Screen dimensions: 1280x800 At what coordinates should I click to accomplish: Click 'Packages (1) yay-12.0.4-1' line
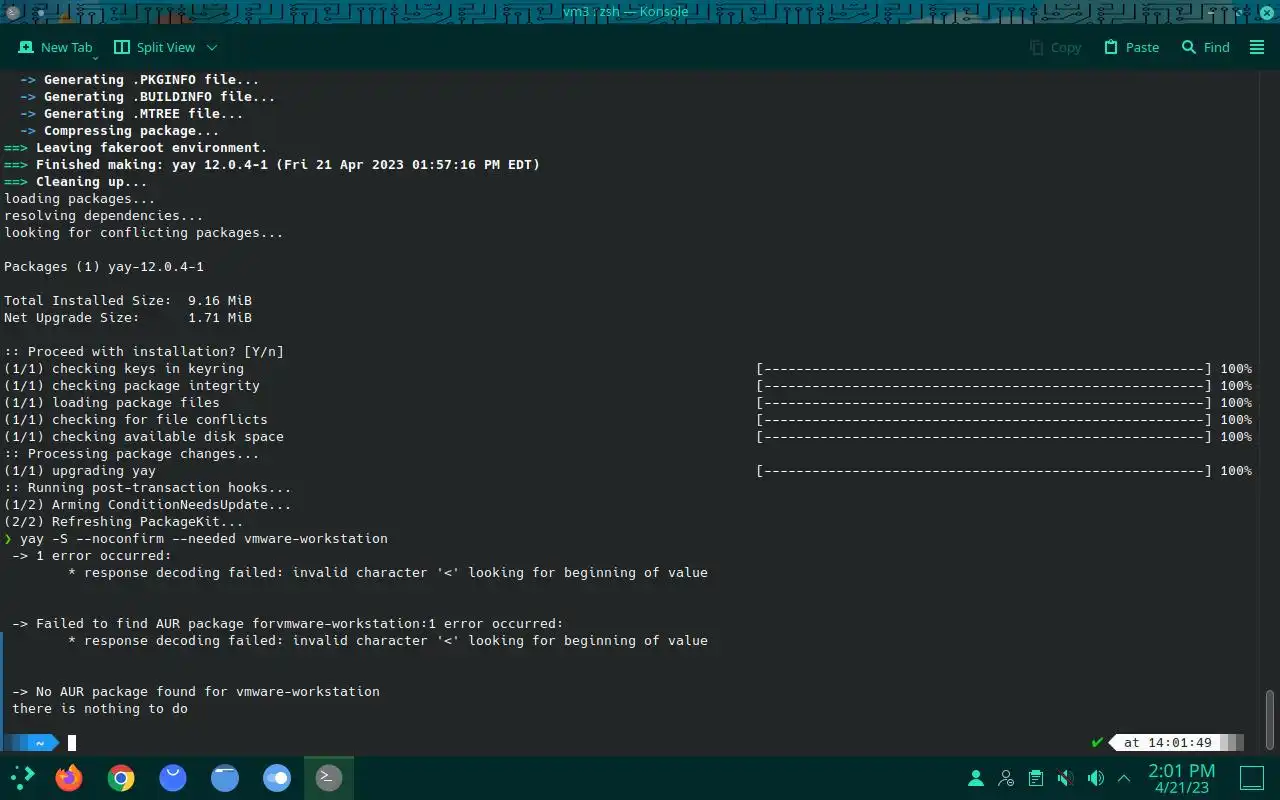[x=104, y=267]
